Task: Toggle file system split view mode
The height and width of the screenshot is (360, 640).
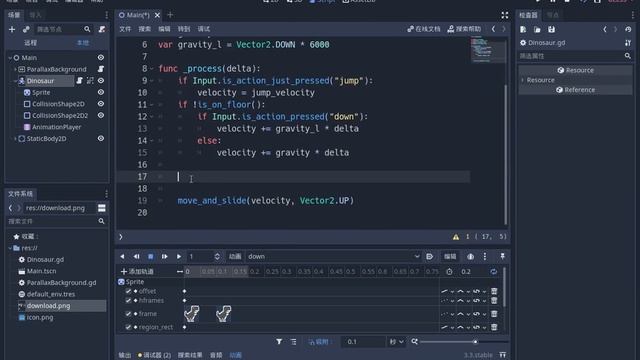Action: pos(102,208)
